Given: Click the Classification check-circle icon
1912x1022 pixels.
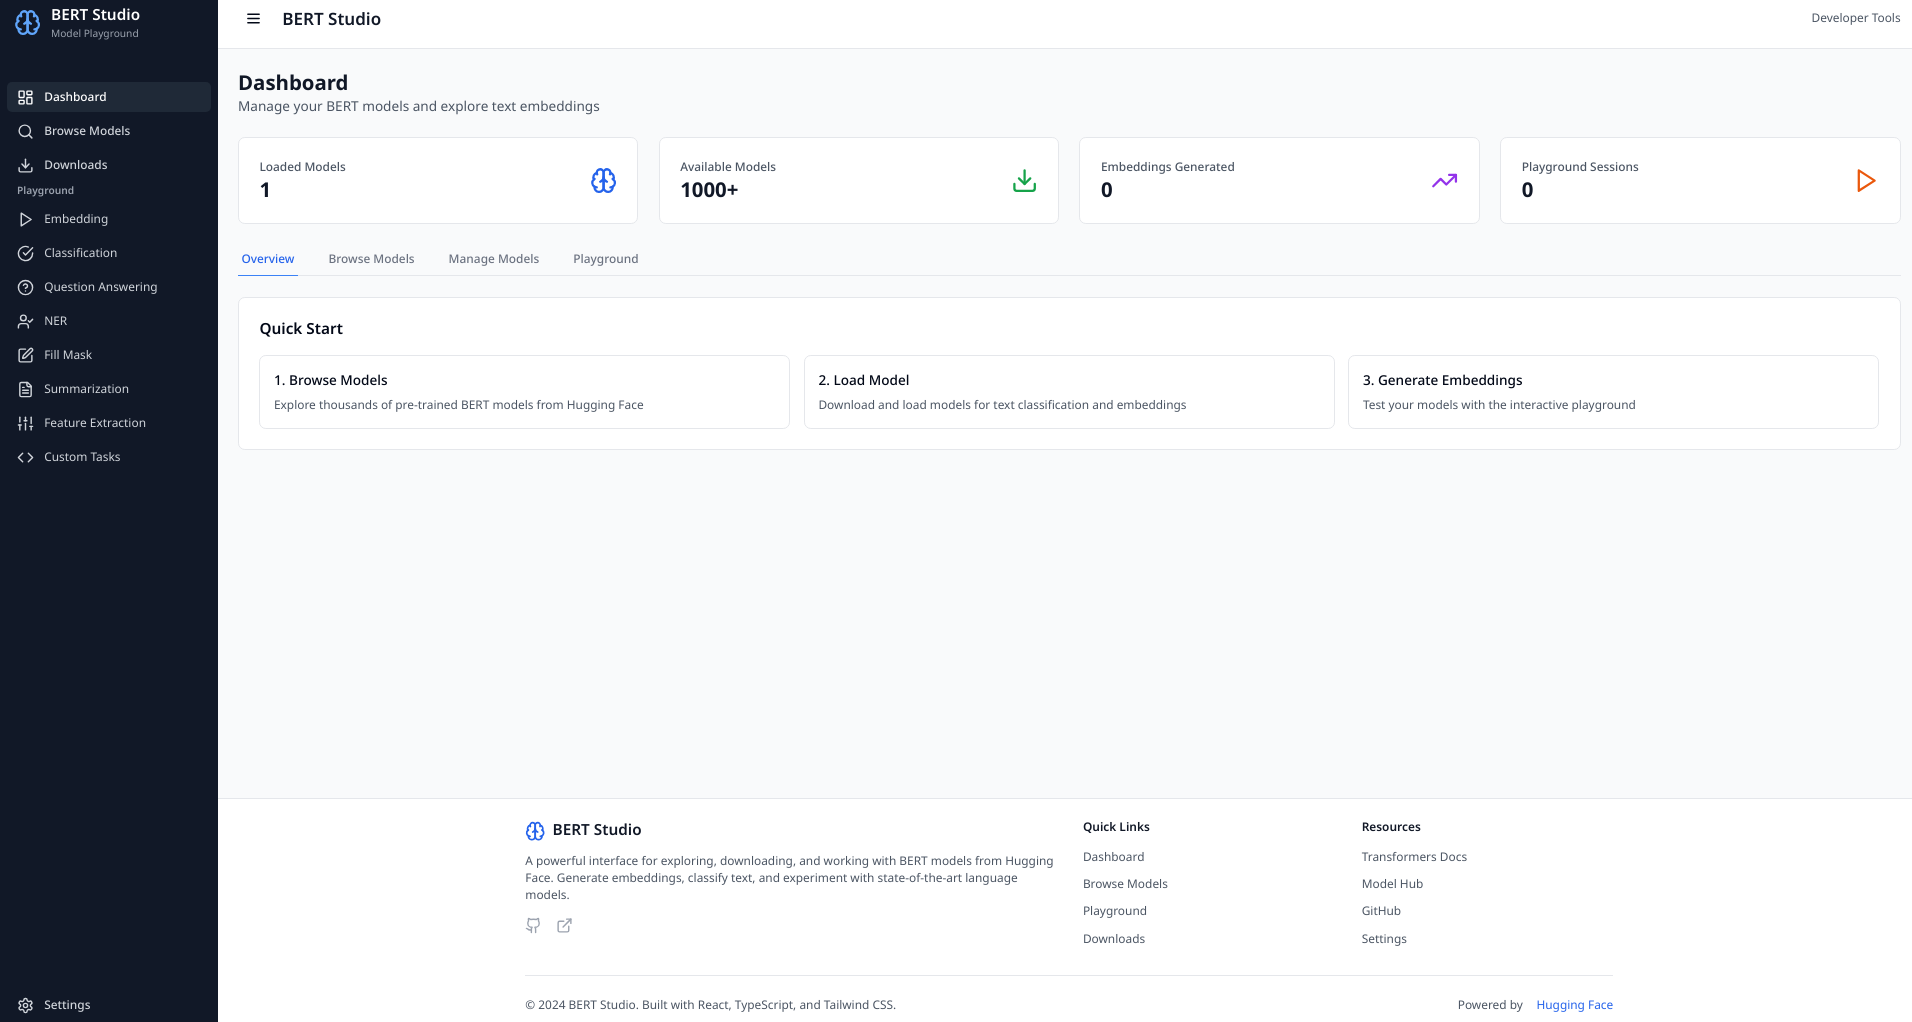Looking at the screenshot, I should [x=26, y=253].
